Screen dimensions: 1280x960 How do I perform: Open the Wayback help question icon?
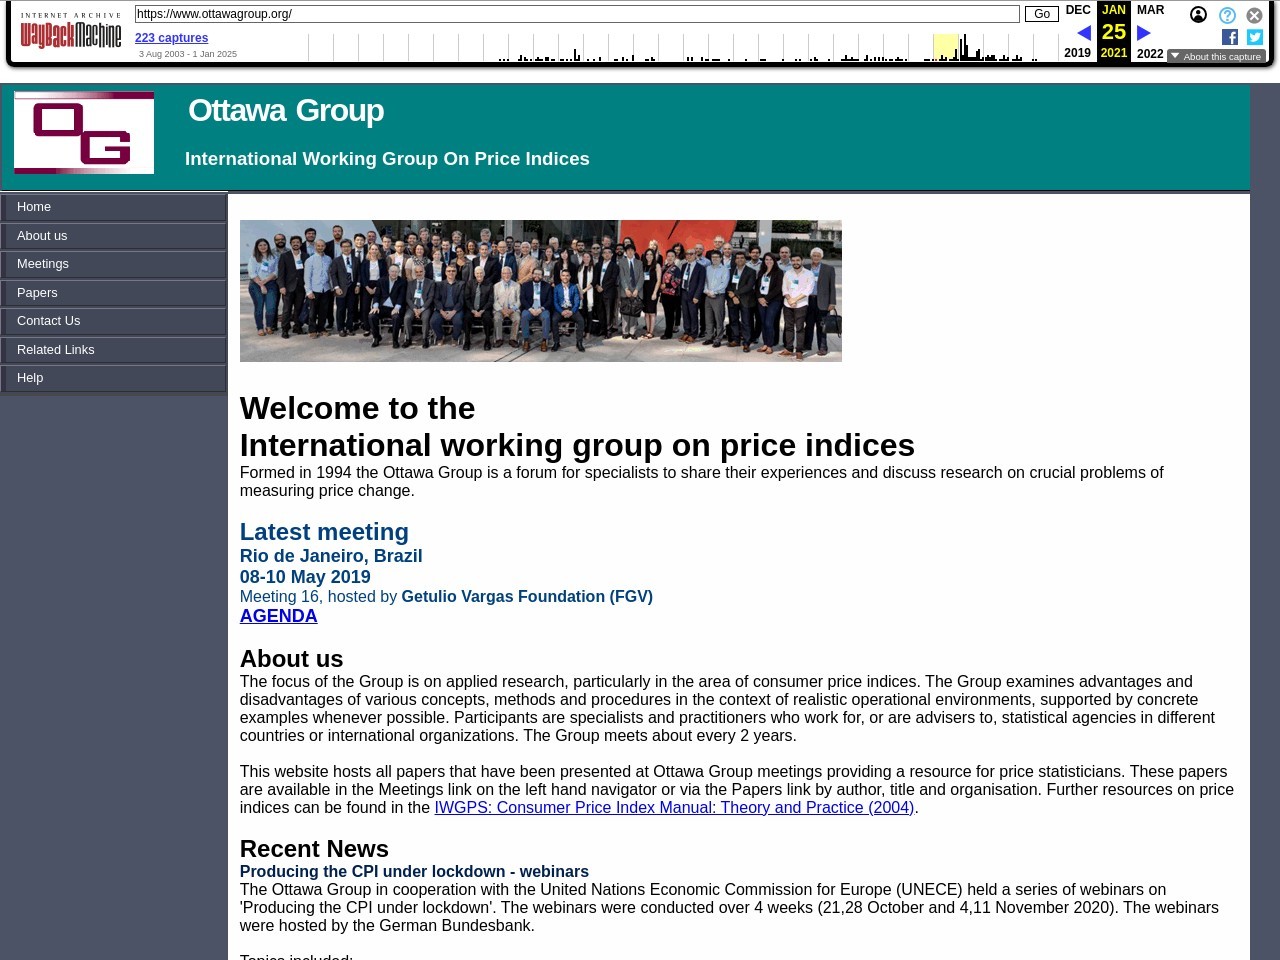point(1227,15)
